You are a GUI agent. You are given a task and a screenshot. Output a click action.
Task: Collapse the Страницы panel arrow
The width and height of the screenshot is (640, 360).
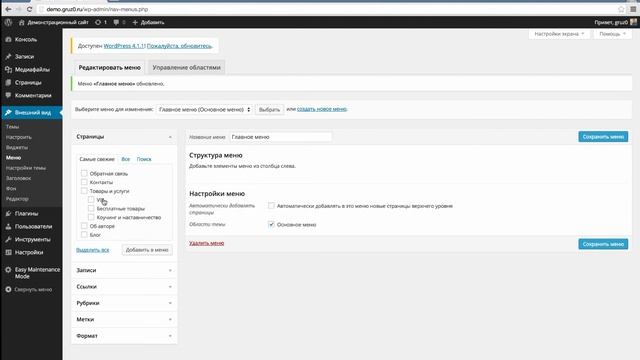click(170, 137)
